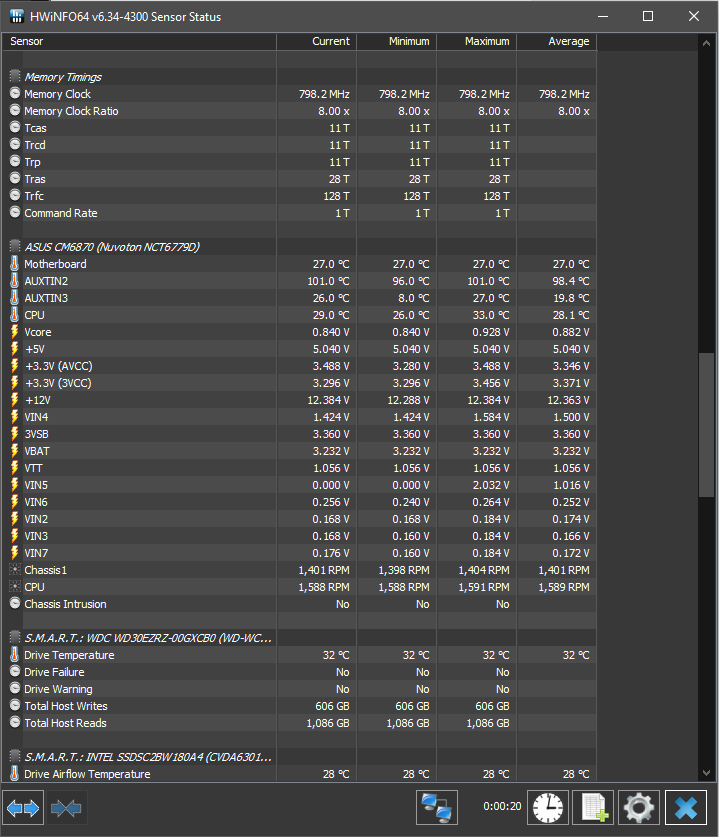Select the AUXTIN3 sensor row
Image resolution: width=719 pixels, height=837 pixels.
[299, 298]
